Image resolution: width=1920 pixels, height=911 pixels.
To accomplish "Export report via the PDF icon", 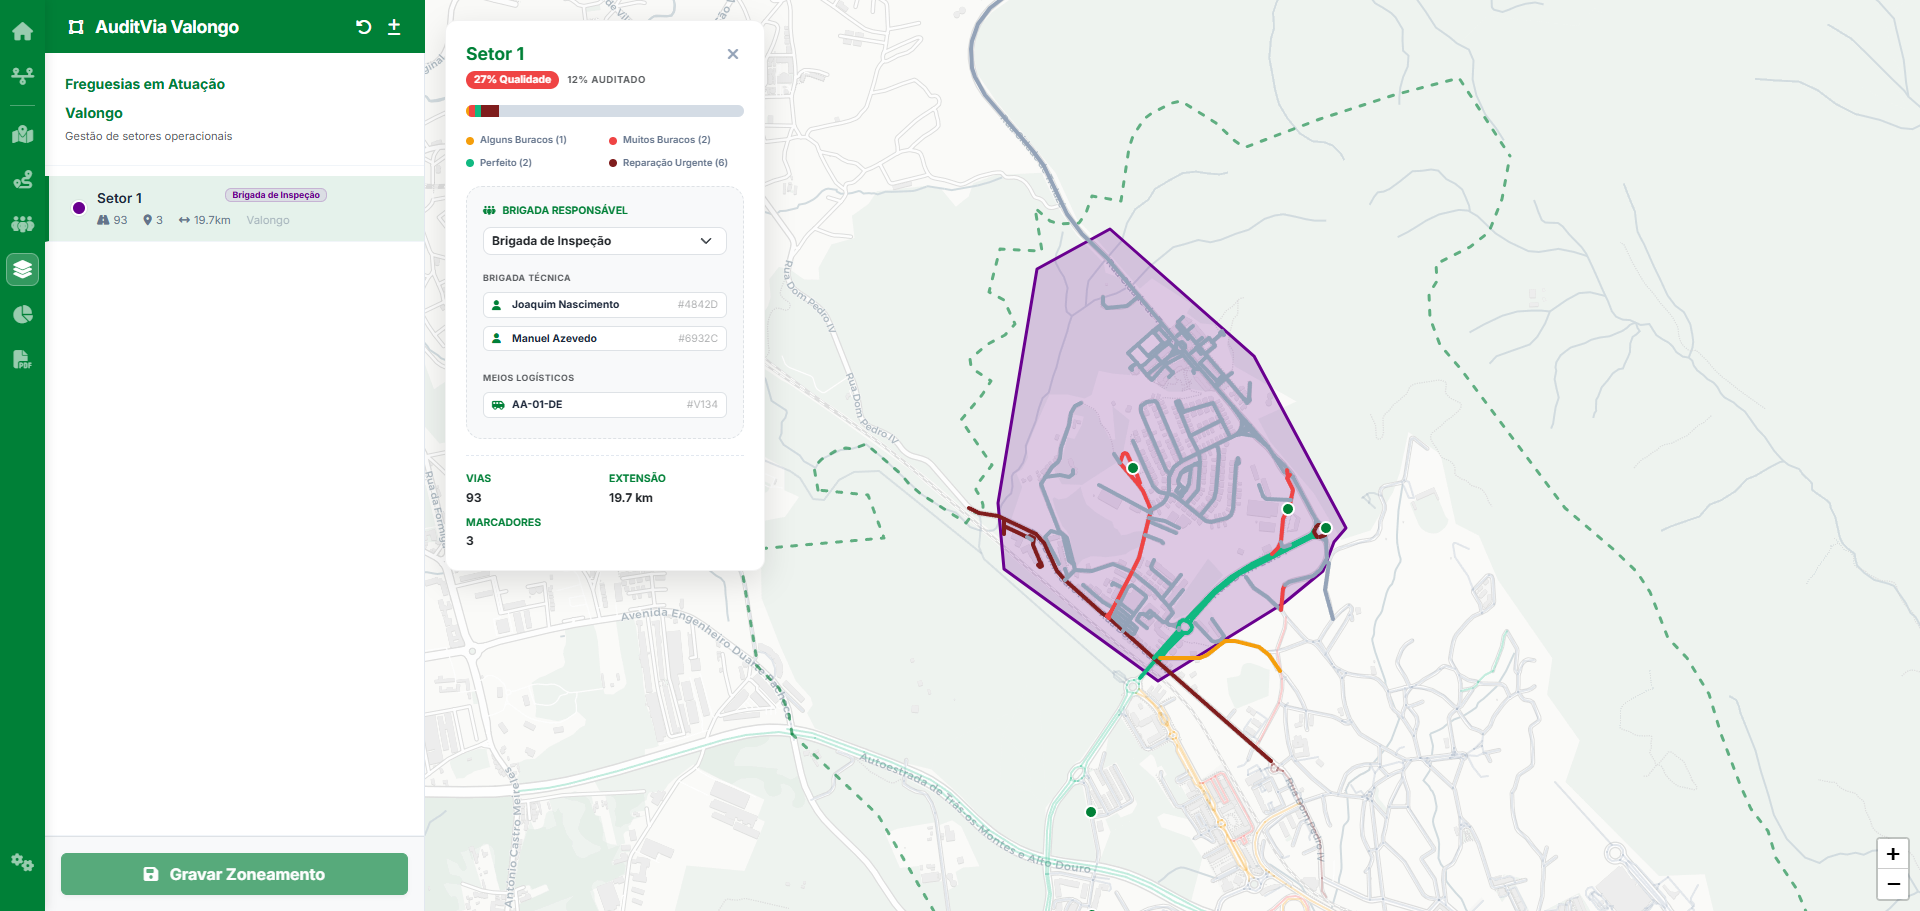I will click(x=22, y=360).
